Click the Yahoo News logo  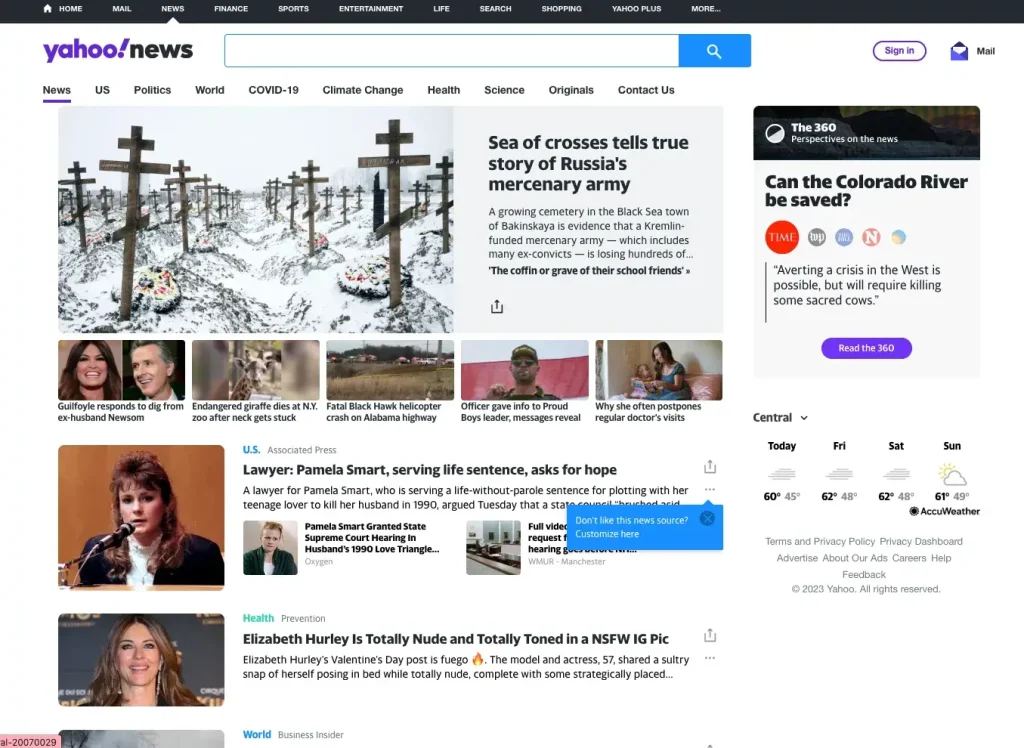(x=118, y=50)
